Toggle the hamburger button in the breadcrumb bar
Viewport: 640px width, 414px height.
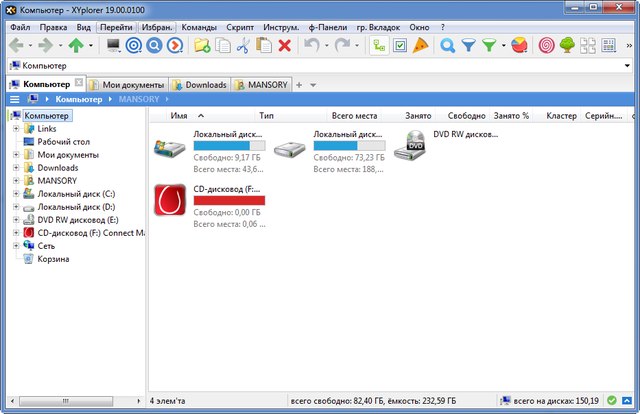pos(14,100)
